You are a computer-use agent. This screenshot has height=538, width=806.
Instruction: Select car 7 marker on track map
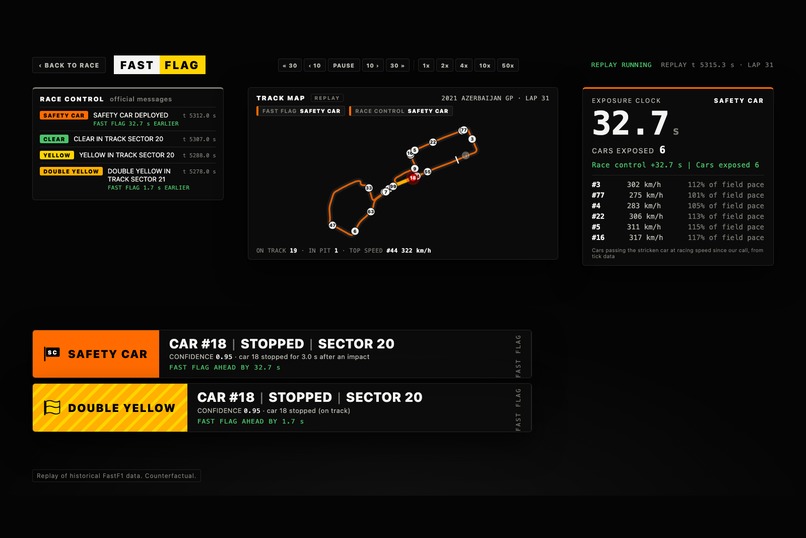tap(386, 192)
